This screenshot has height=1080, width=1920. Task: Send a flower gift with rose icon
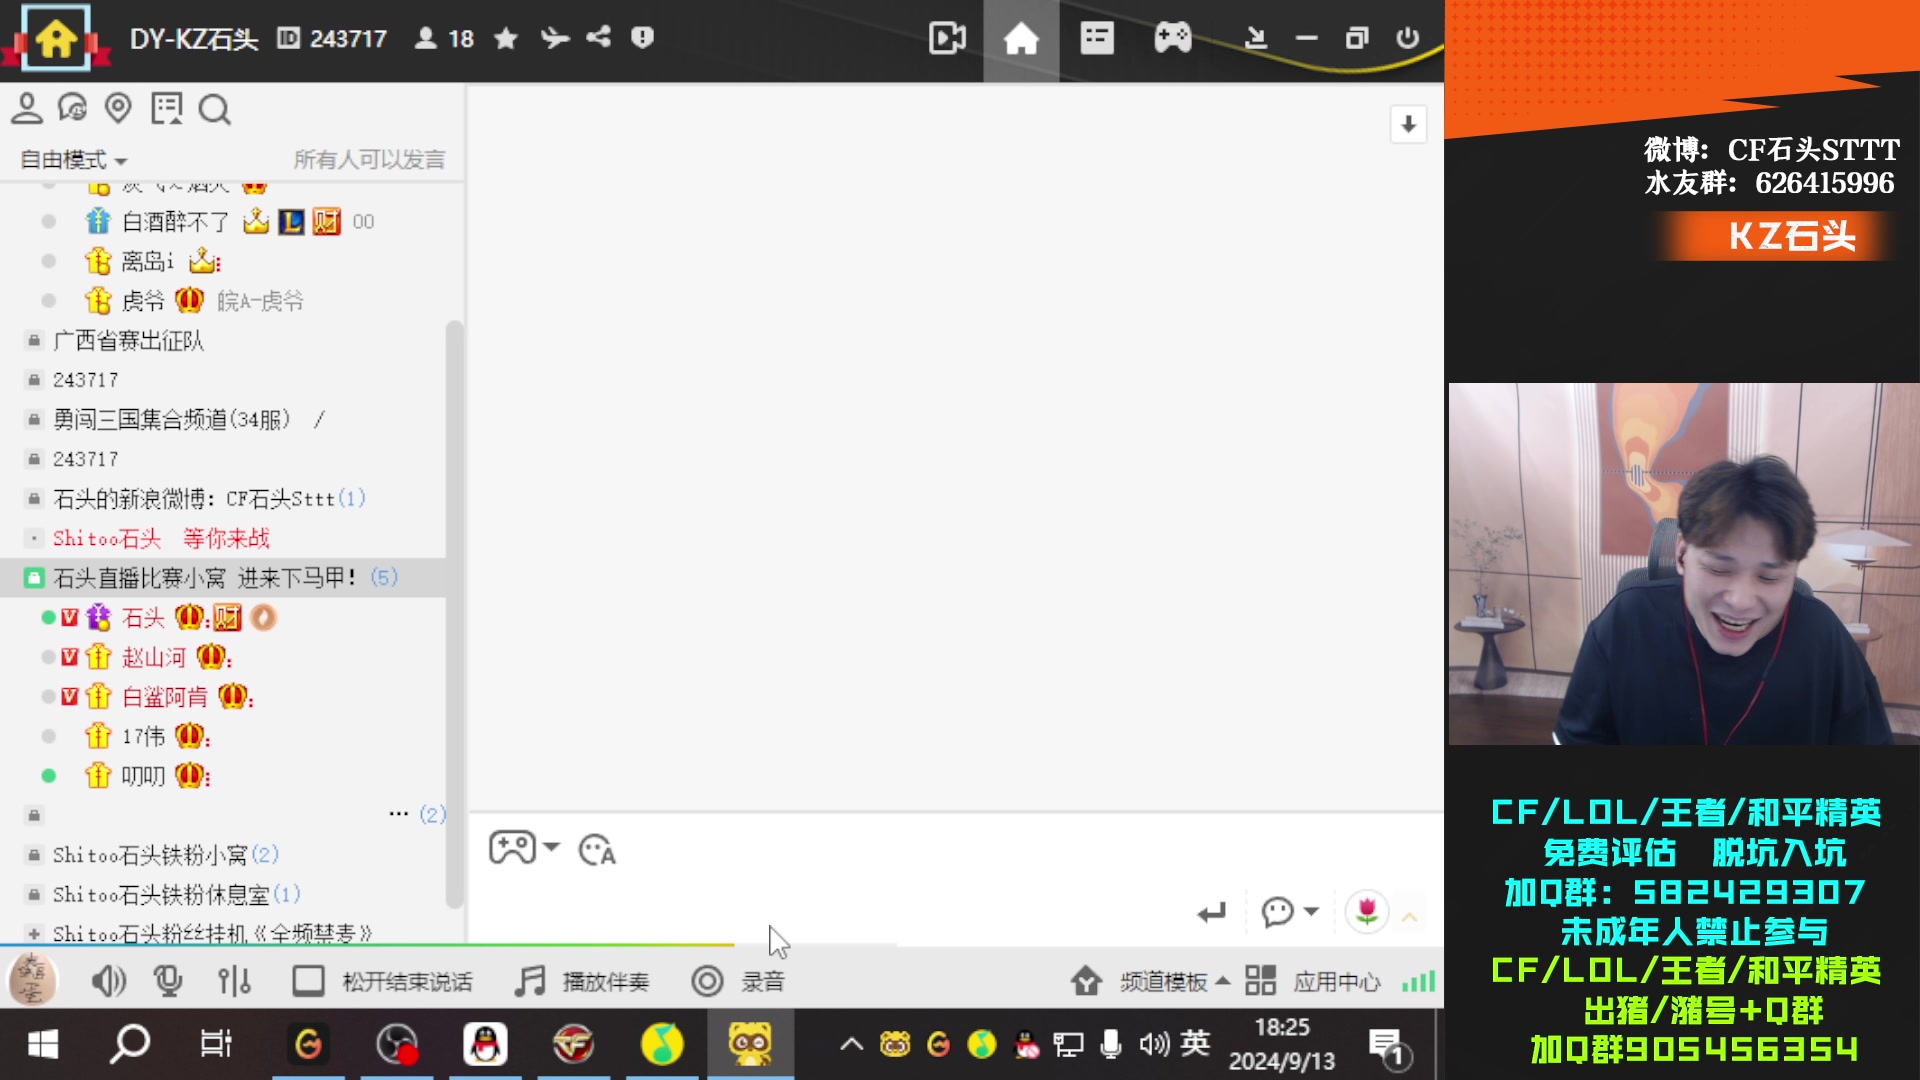pyautogui.click(x=1366, y=912)
